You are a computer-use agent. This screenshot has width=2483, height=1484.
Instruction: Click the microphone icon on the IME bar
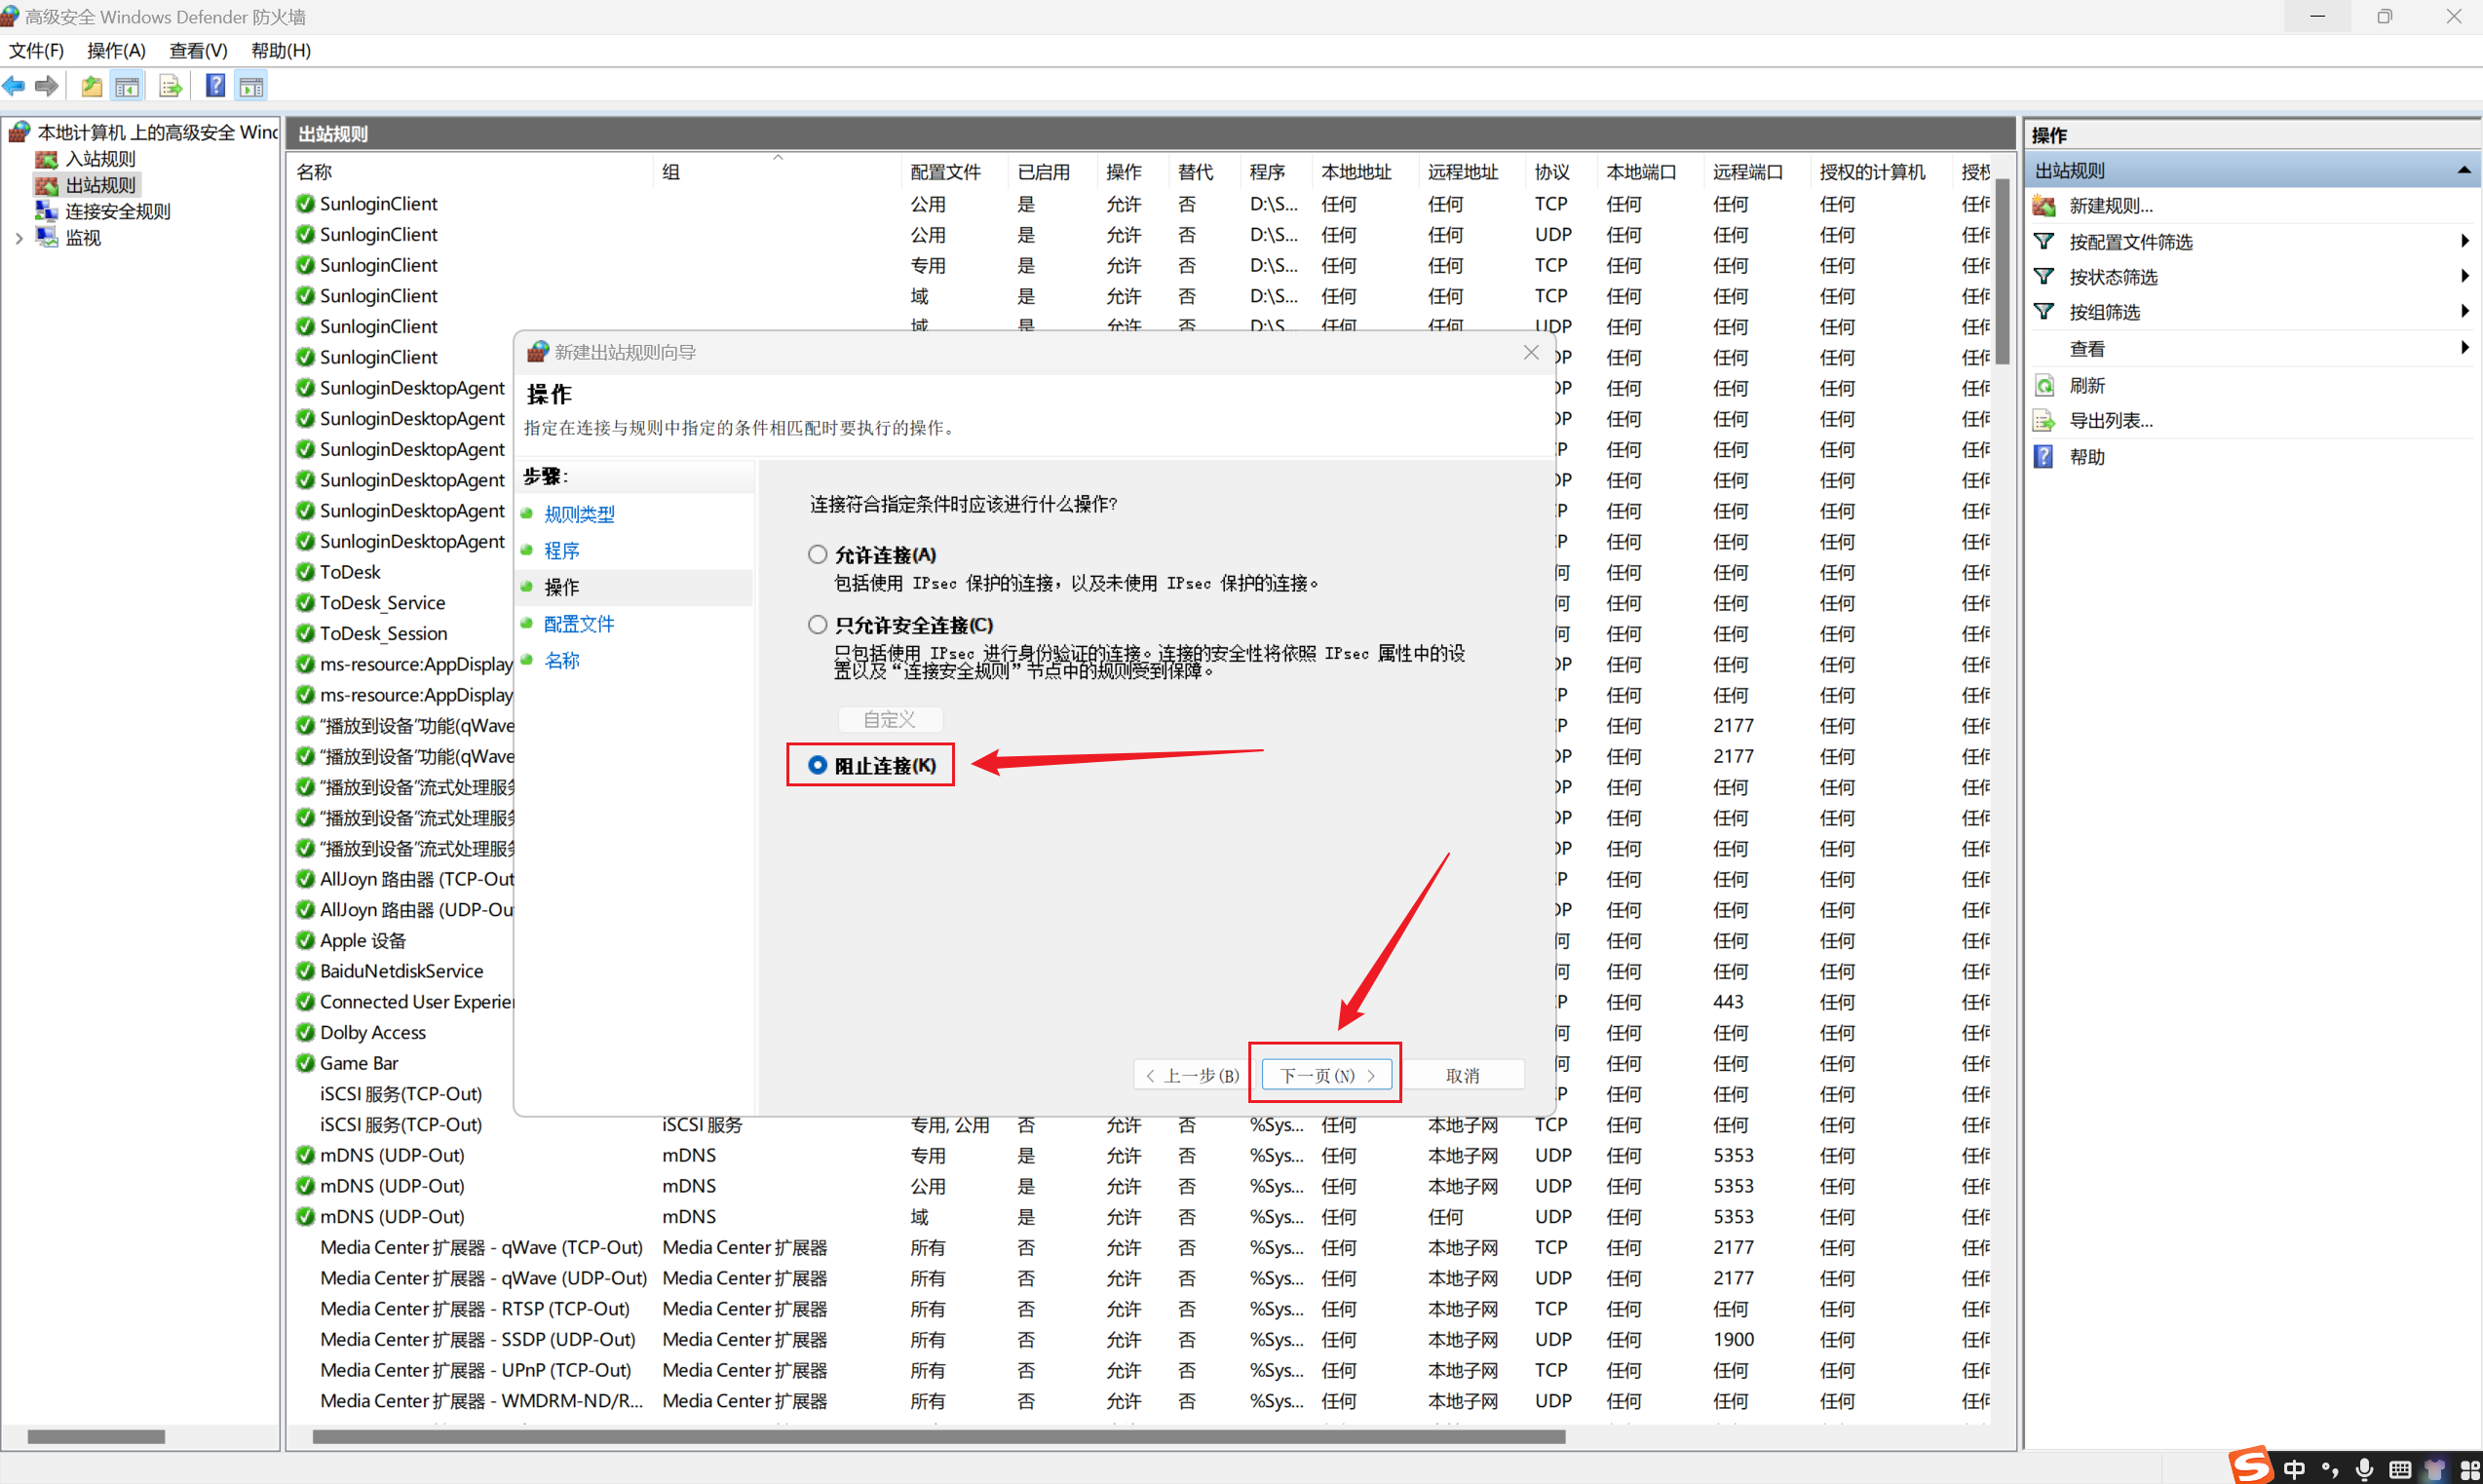pos(2364,1469)
